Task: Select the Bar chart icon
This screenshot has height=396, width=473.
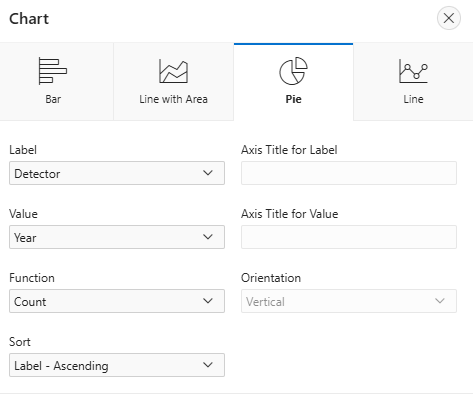Action: [x=53, y=71]
